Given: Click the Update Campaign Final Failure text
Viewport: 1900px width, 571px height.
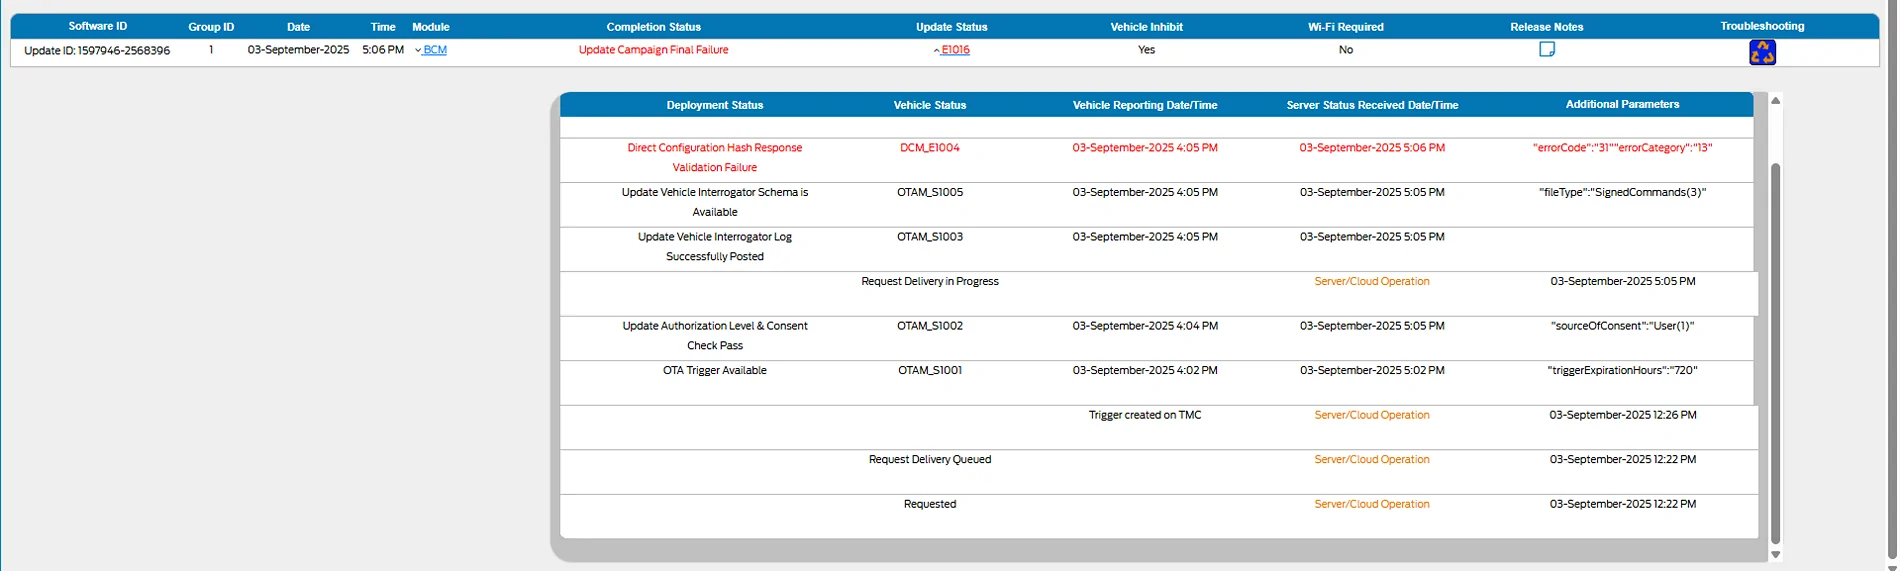Looking at the screenshot, I should pyautogui.click(x=653, y=50).
